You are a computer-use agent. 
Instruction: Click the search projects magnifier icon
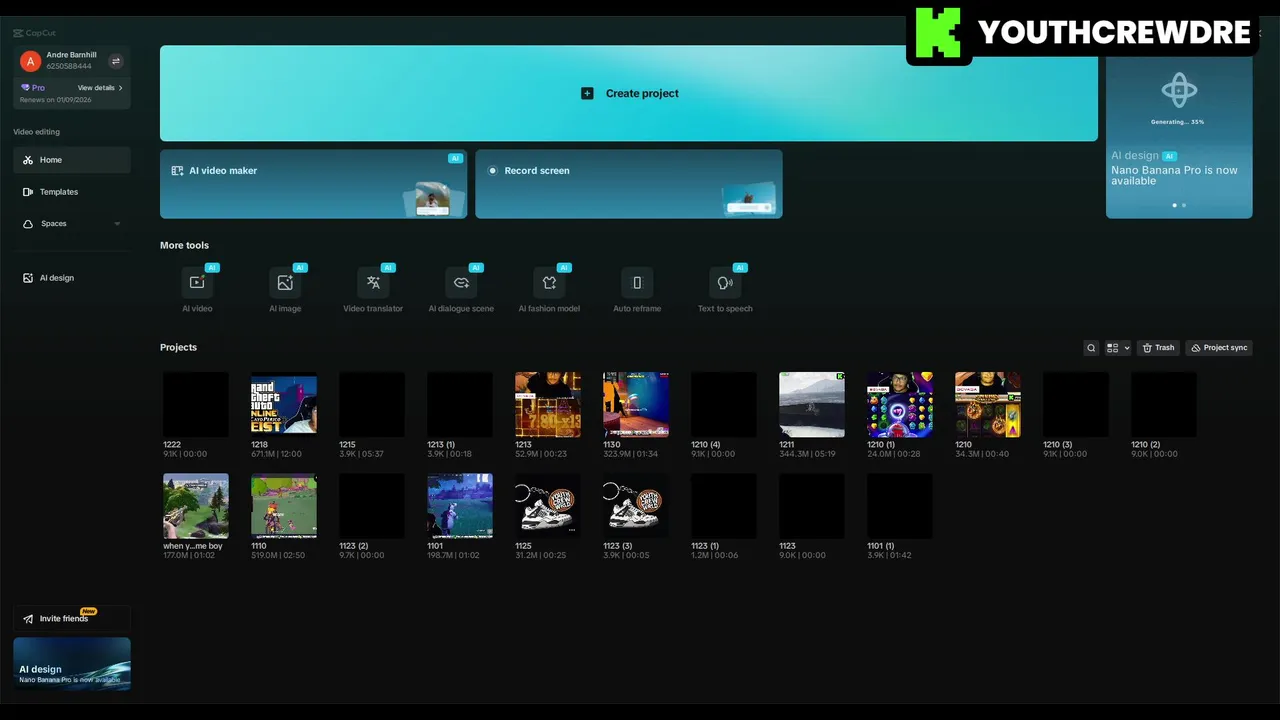1091,348
